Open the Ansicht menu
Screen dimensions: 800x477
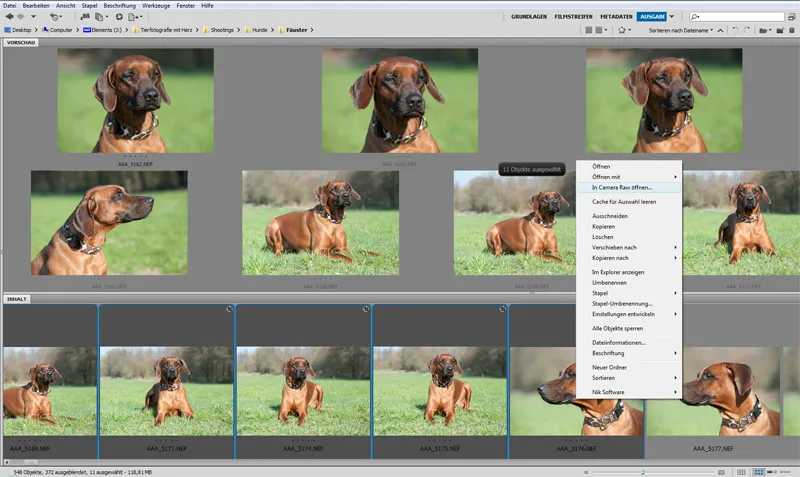click(x=65, y=6)
